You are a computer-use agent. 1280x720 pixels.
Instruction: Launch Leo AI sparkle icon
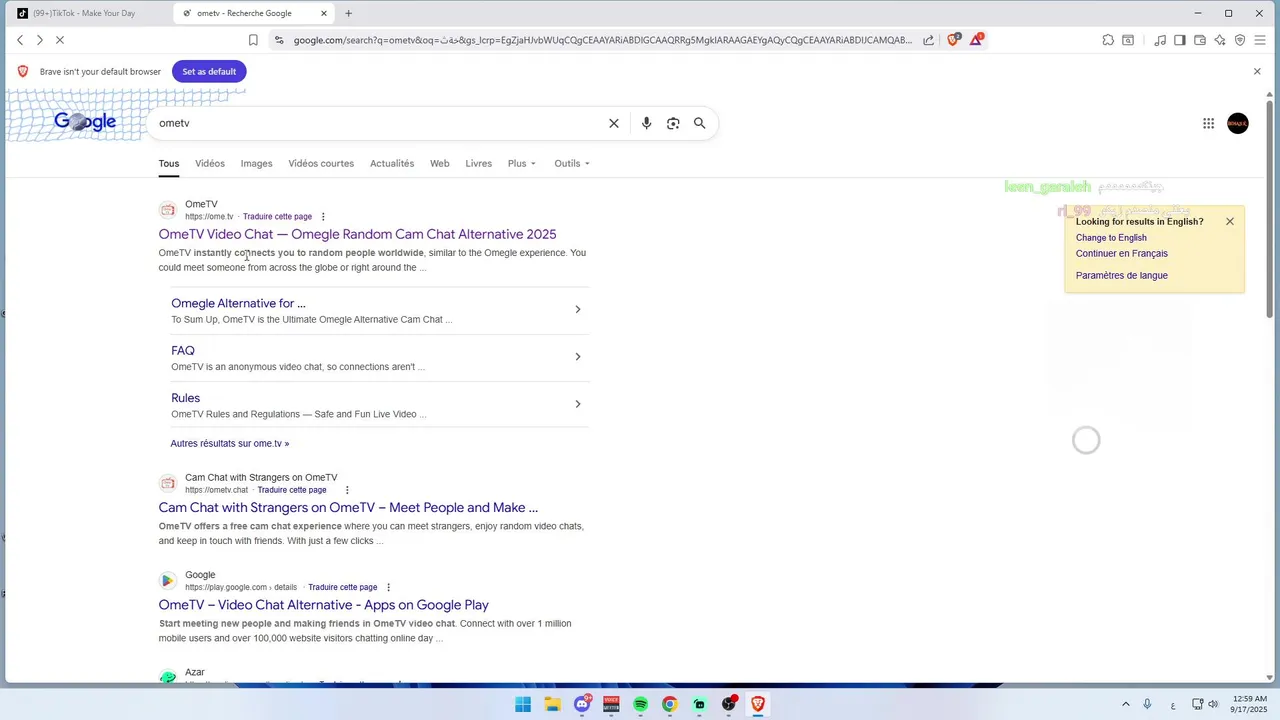tap(1220, 40)
